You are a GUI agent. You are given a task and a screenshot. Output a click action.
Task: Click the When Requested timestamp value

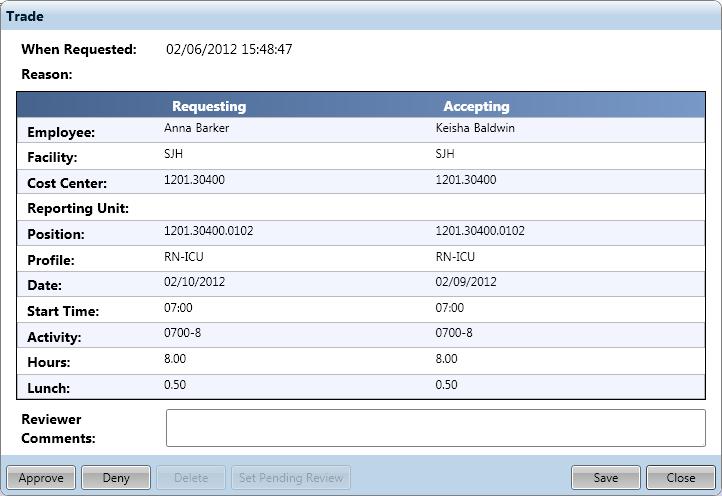pos(229,49)
